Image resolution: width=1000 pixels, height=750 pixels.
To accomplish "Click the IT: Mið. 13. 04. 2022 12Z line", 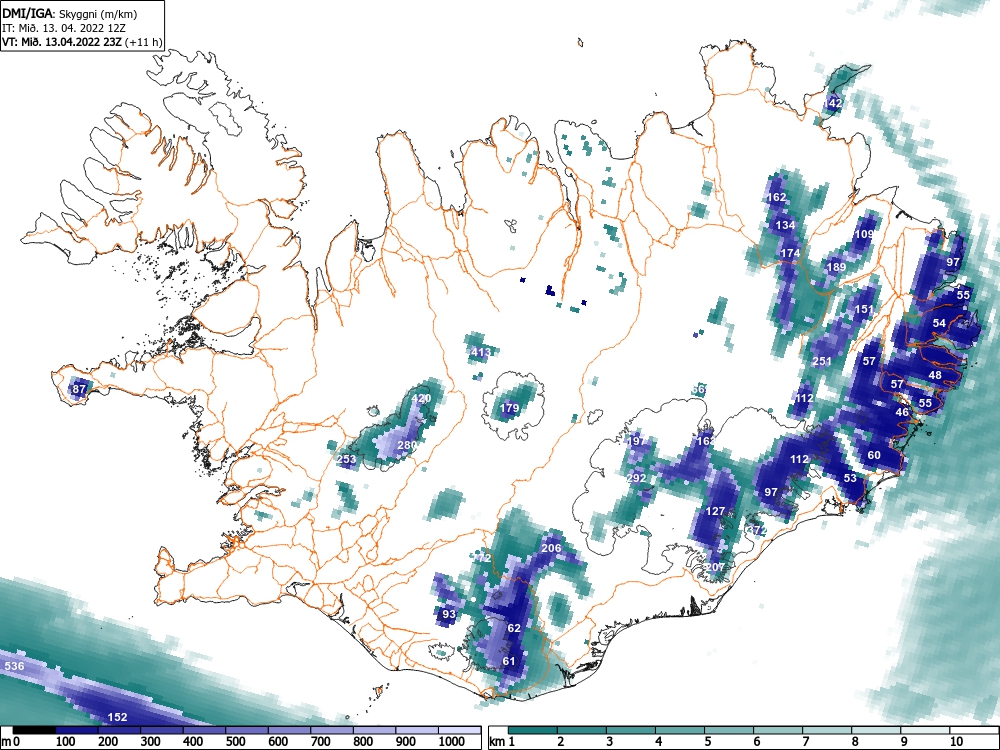I will (x=64, y=28).
